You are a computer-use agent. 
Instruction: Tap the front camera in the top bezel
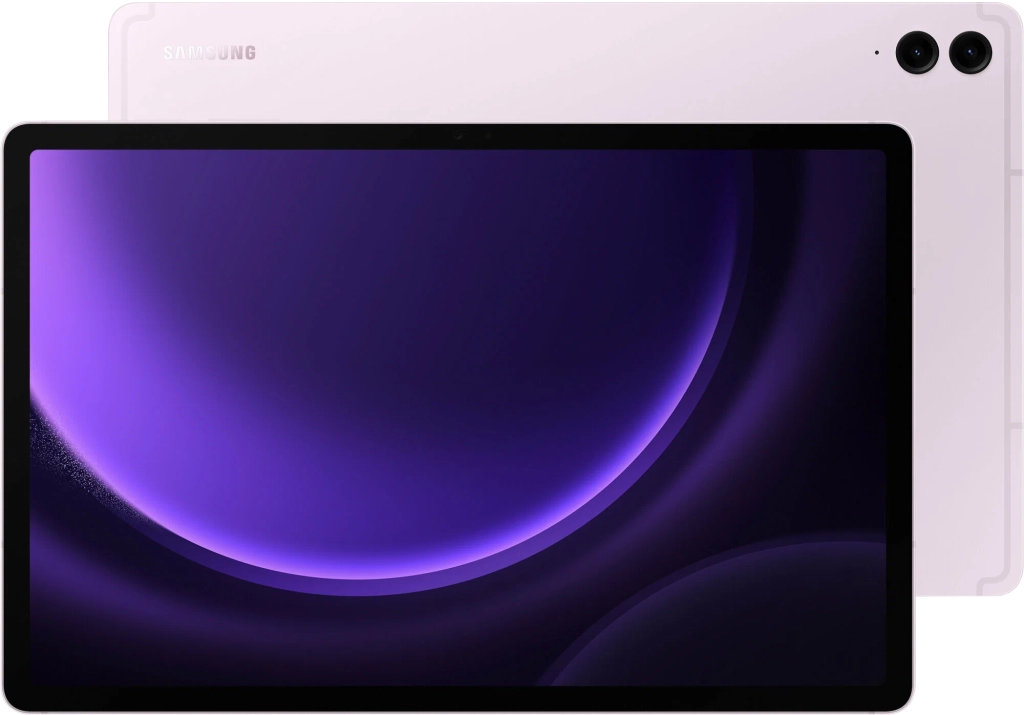point(459,136)
